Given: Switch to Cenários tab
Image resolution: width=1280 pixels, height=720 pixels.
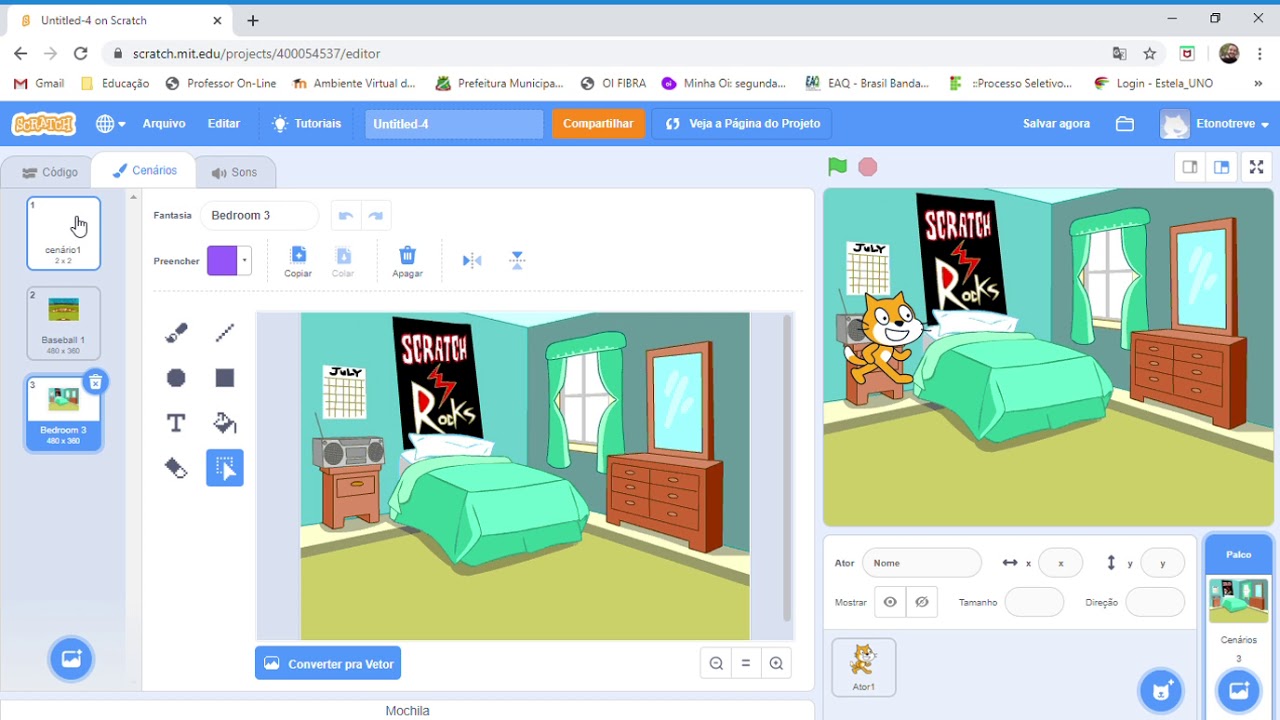Looking at the screenshot, I should click(x=145, y=171).
